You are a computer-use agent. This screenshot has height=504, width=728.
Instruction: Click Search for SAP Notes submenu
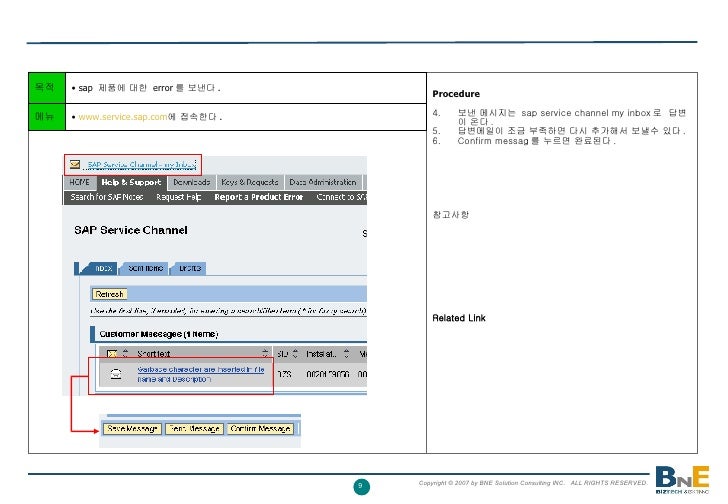(107, 197)
